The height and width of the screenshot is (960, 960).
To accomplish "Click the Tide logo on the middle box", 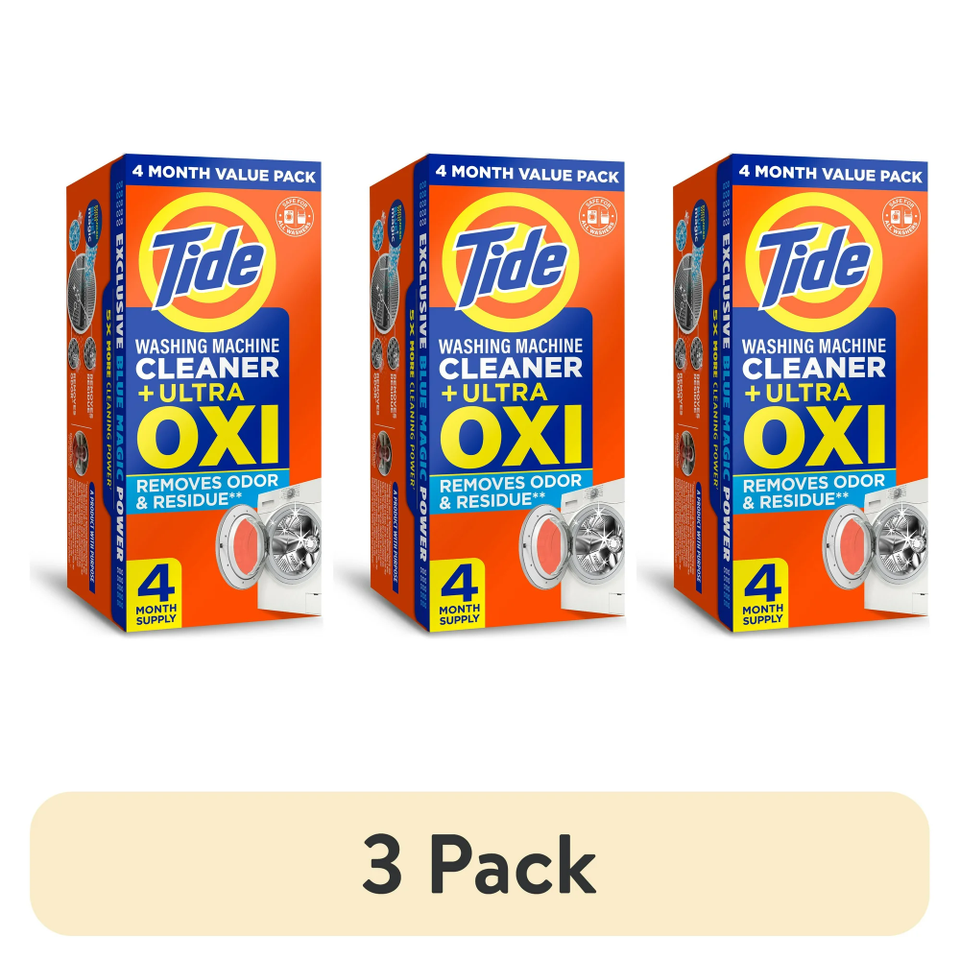I will tap(510, 262).
